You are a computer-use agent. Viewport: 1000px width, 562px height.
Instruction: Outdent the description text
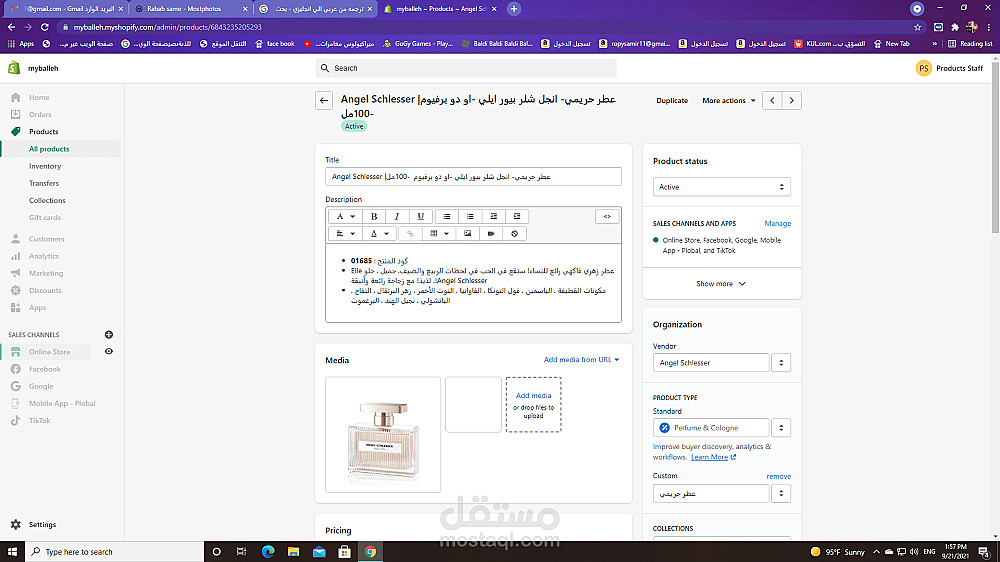coord(494,216)
